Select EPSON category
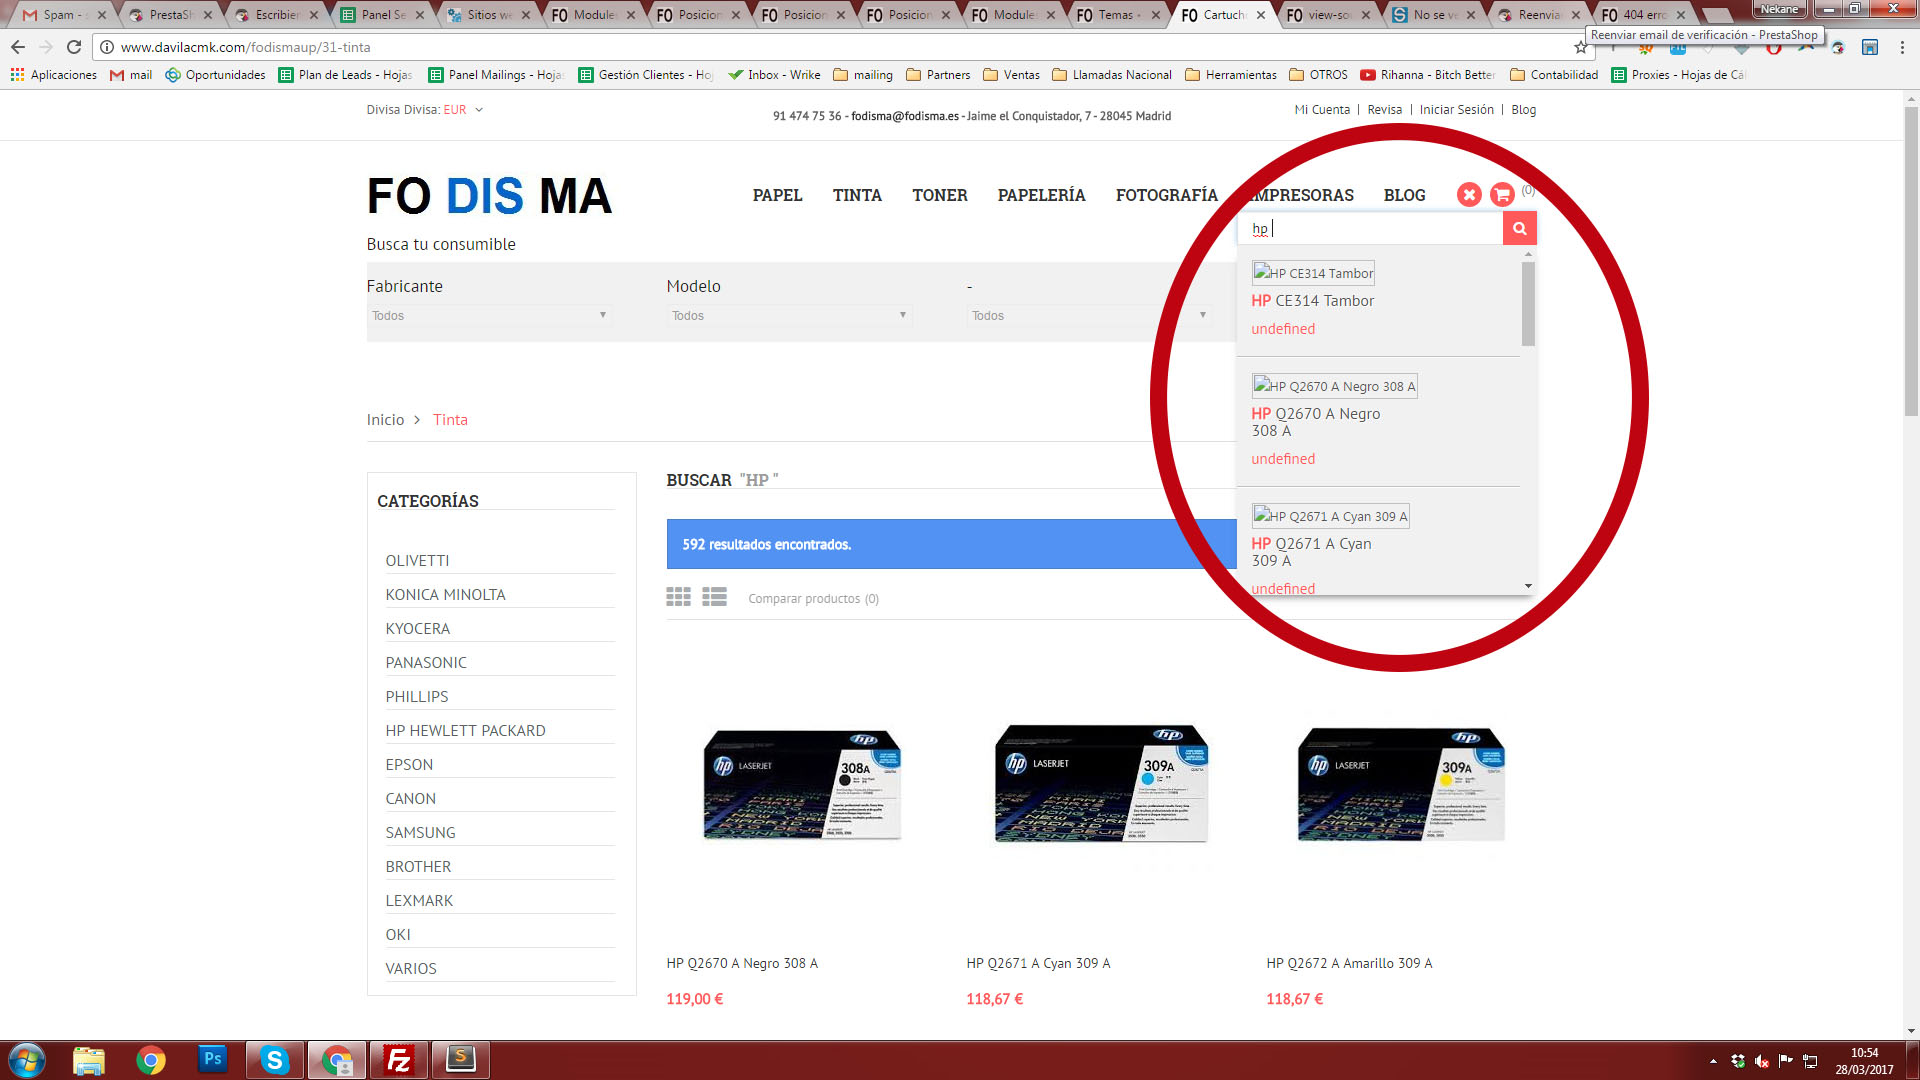Image resolution: width=1920 pixels, height=1080 pixels. pos(409,765)
